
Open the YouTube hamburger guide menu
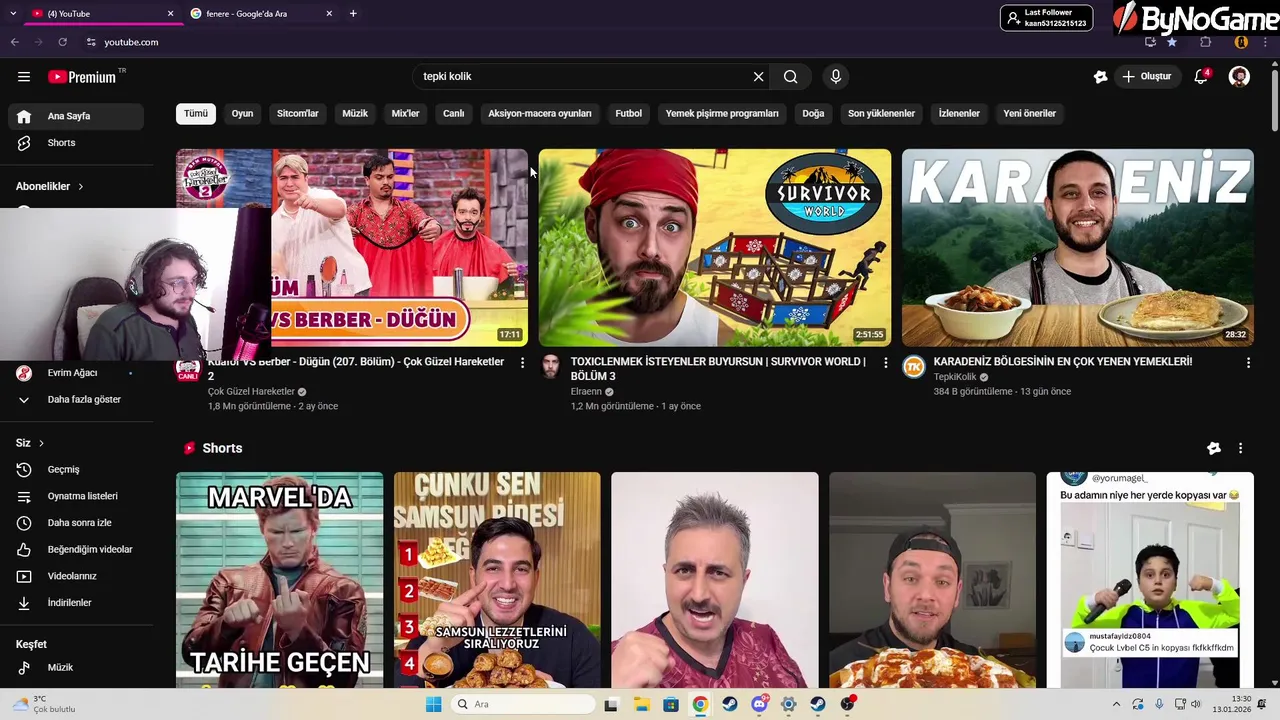coord(24,77)
